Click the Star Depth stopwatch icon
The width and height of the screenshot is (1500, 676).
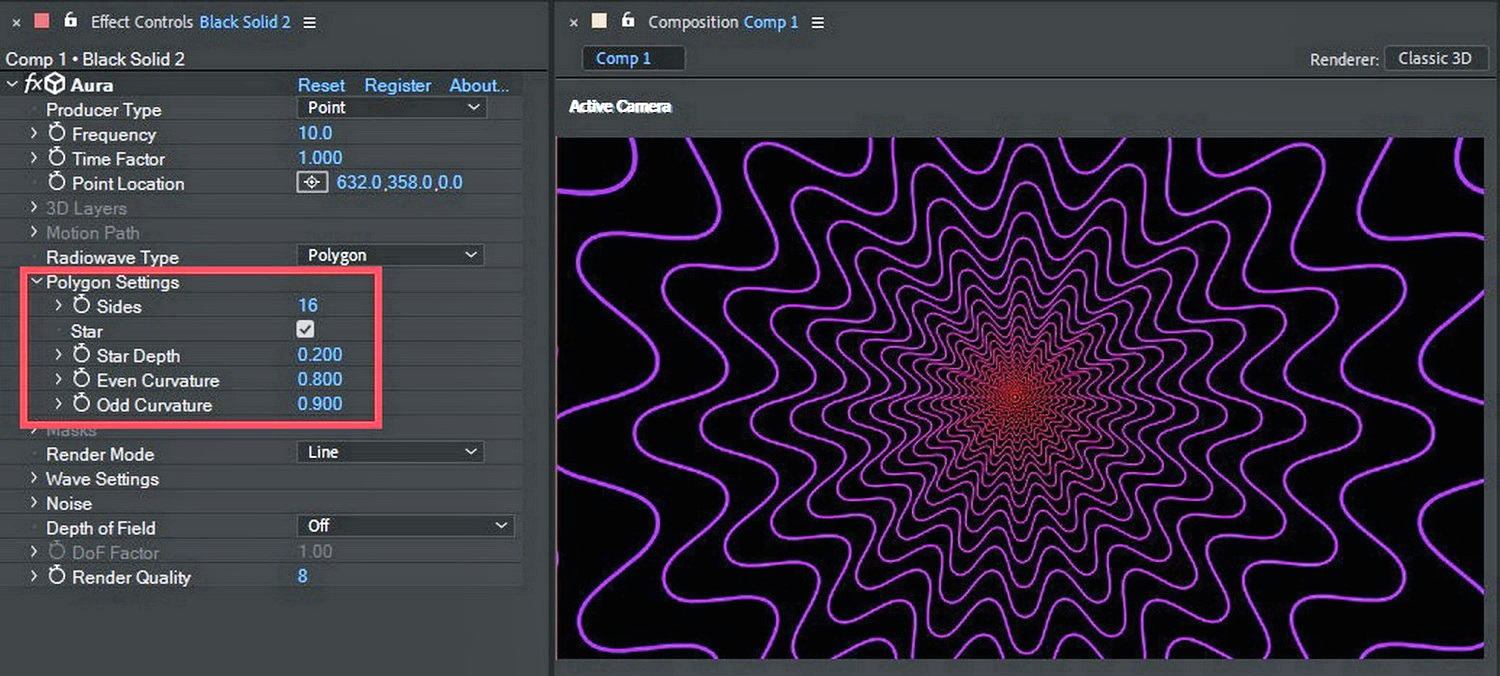[81, 354]
